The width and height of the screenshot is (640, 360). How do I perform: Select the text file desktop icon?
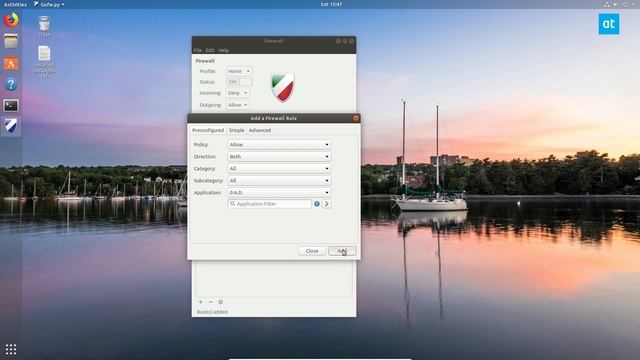point(44,61)
